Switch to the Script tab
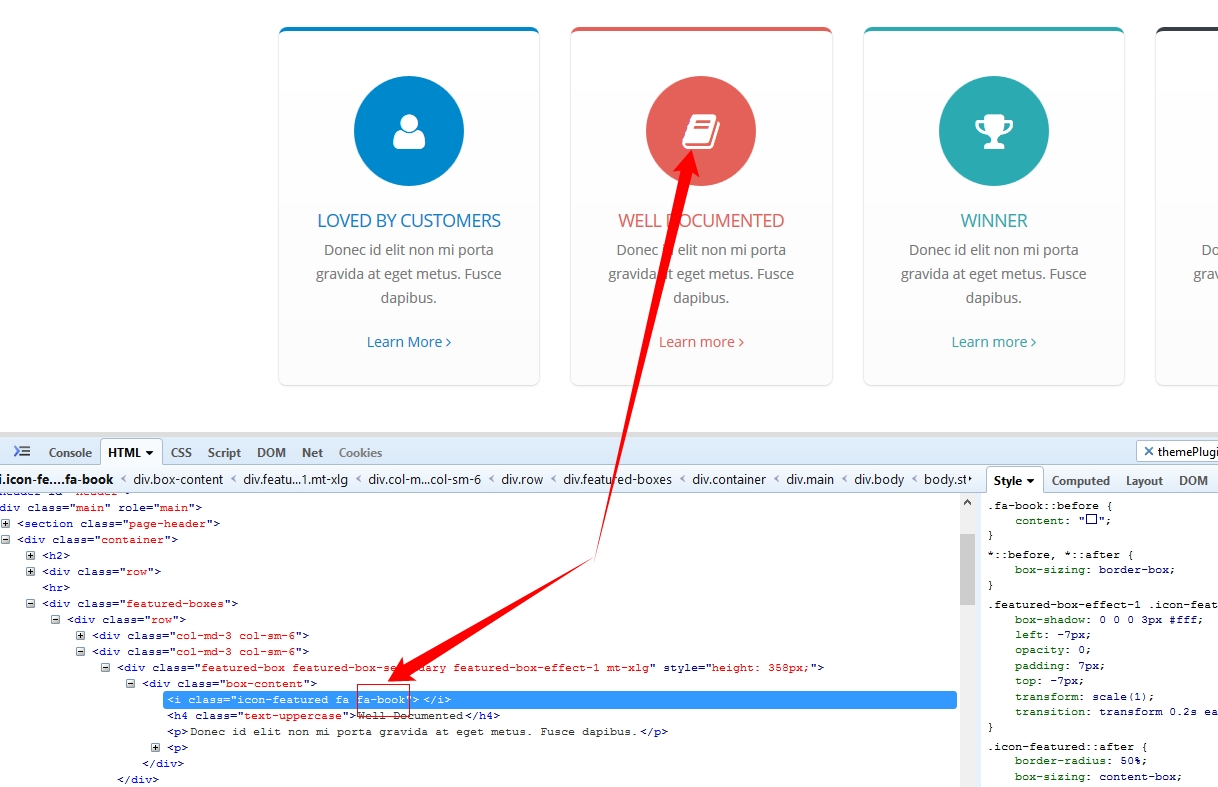Image resolution: width=1218 pixels, height=787 pixels. coord(224,453)
